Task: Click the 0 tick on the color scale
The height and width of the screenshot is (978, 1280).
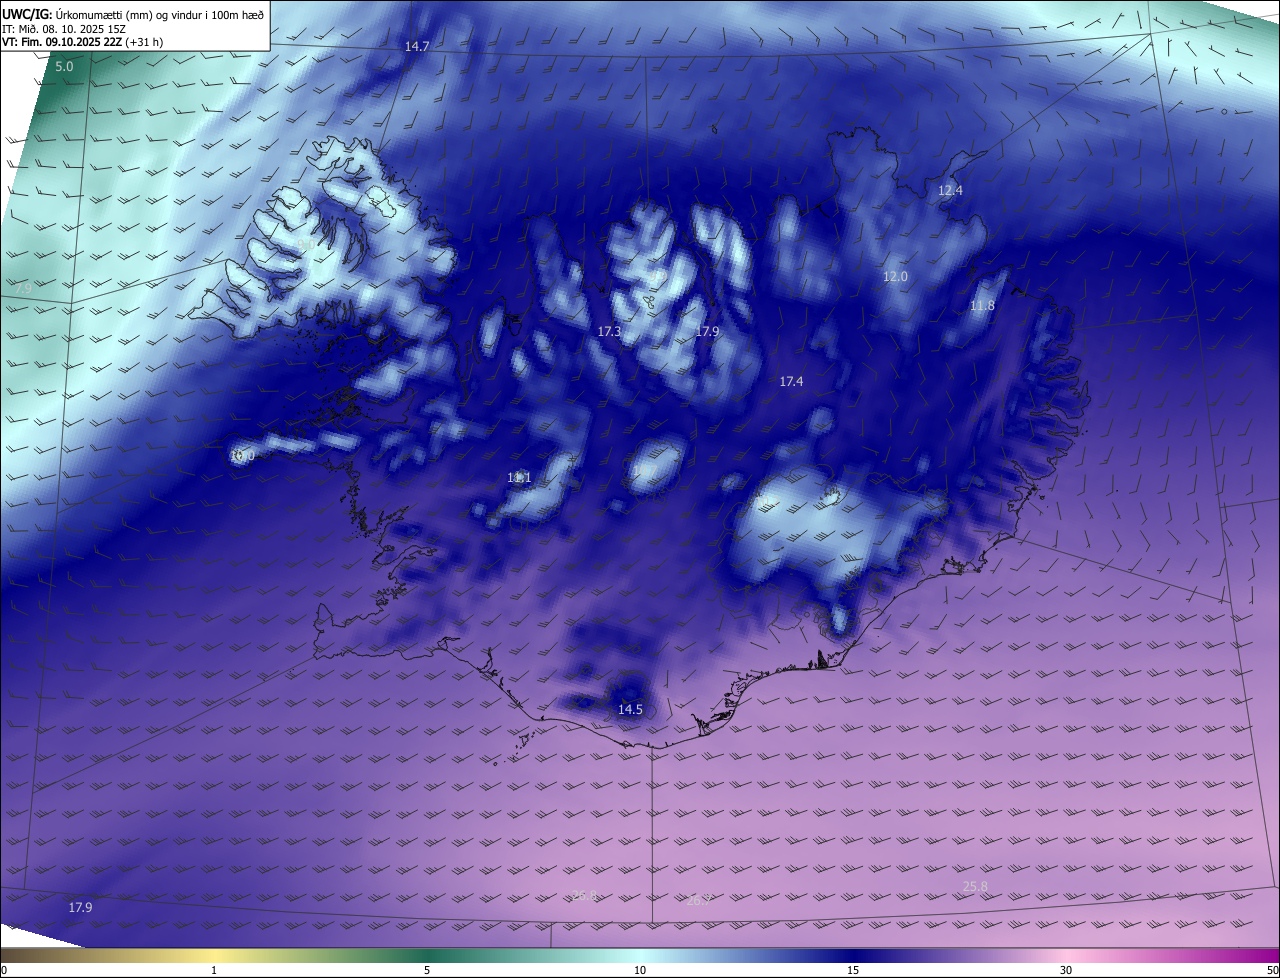Action: click(x=4, y=970)
